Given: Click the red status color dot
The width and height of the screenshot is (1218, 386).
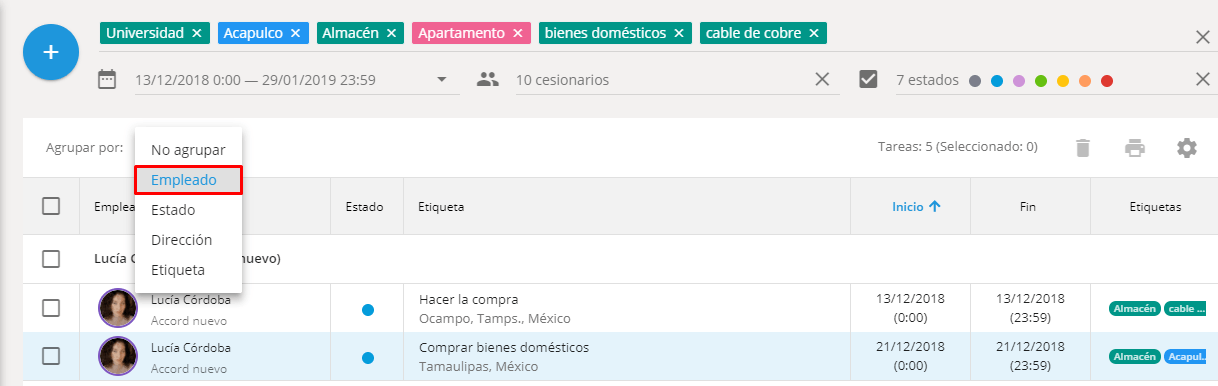Looking at the screenshot, I should tap(1107, 81).
